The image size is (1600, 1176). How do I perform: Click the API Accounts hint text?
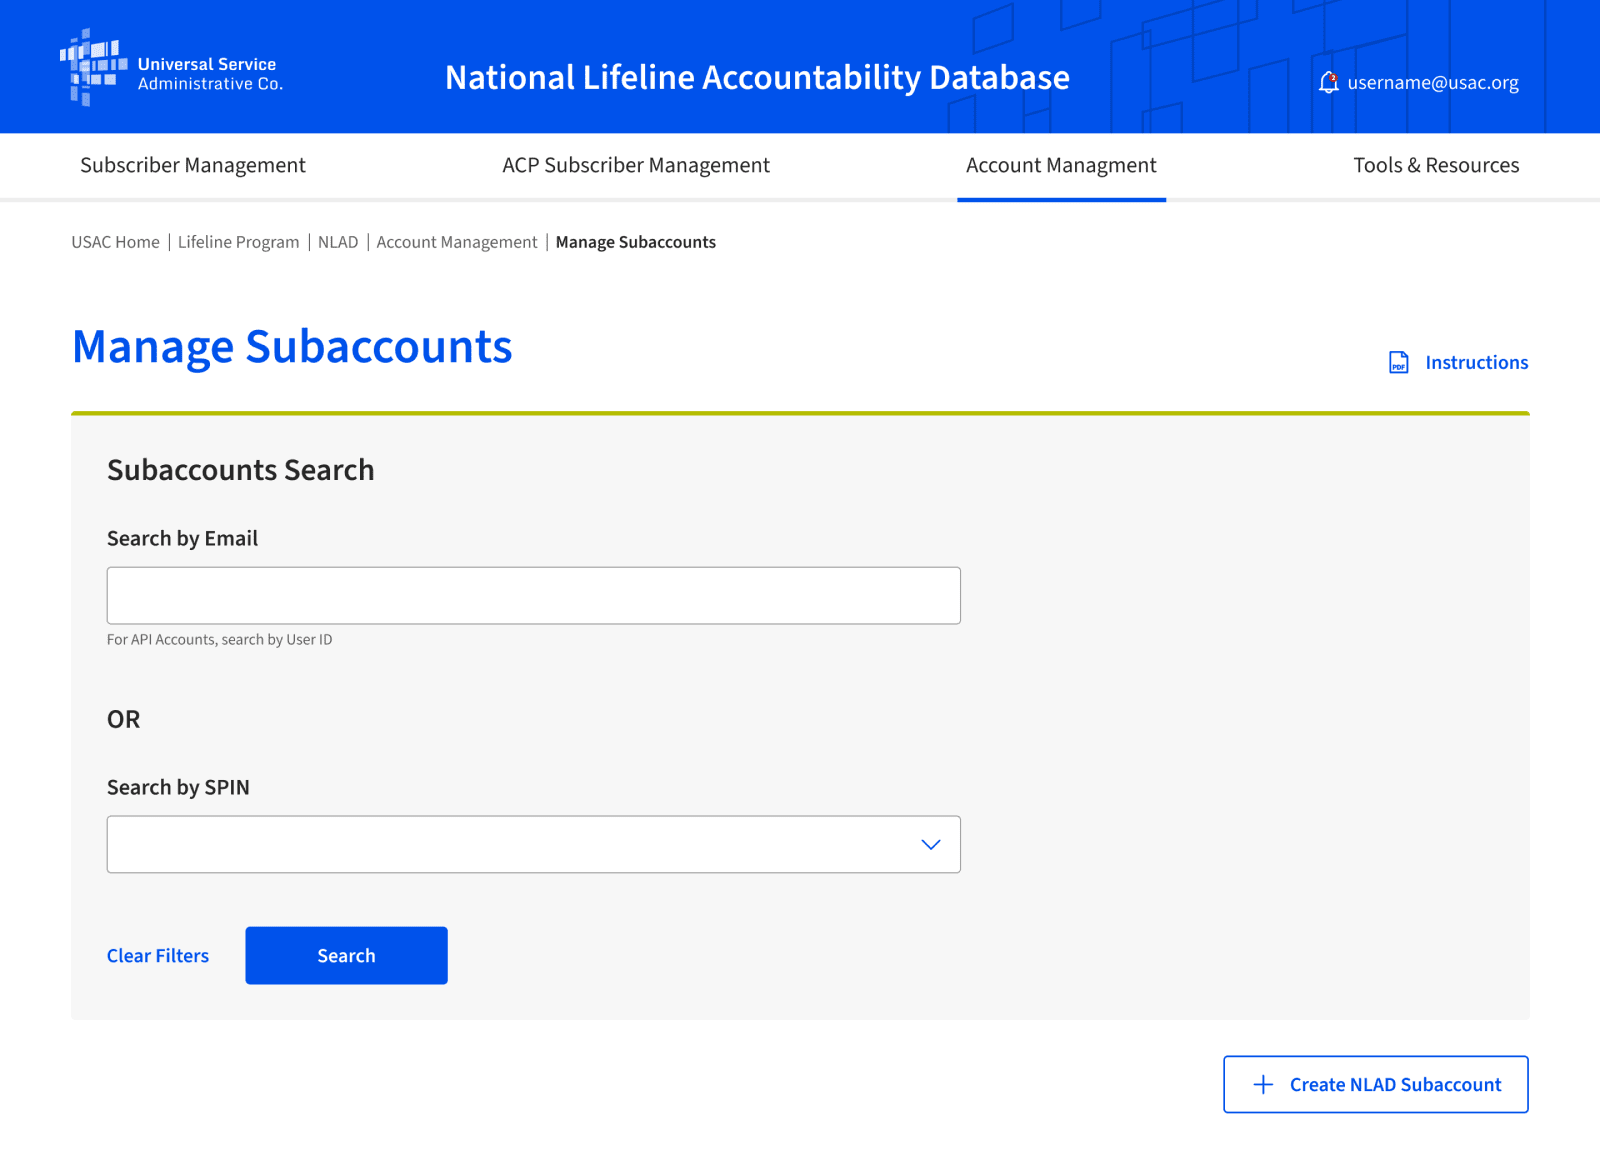[219, 640]
